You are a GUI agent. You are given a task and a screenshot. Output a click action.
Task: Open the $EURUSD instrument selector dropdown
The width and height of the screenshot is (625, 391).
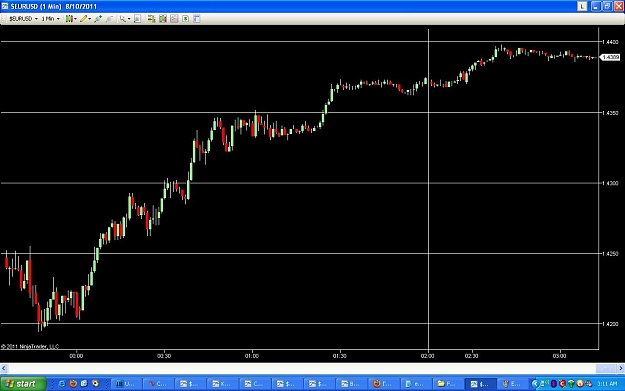click(23, 19)
